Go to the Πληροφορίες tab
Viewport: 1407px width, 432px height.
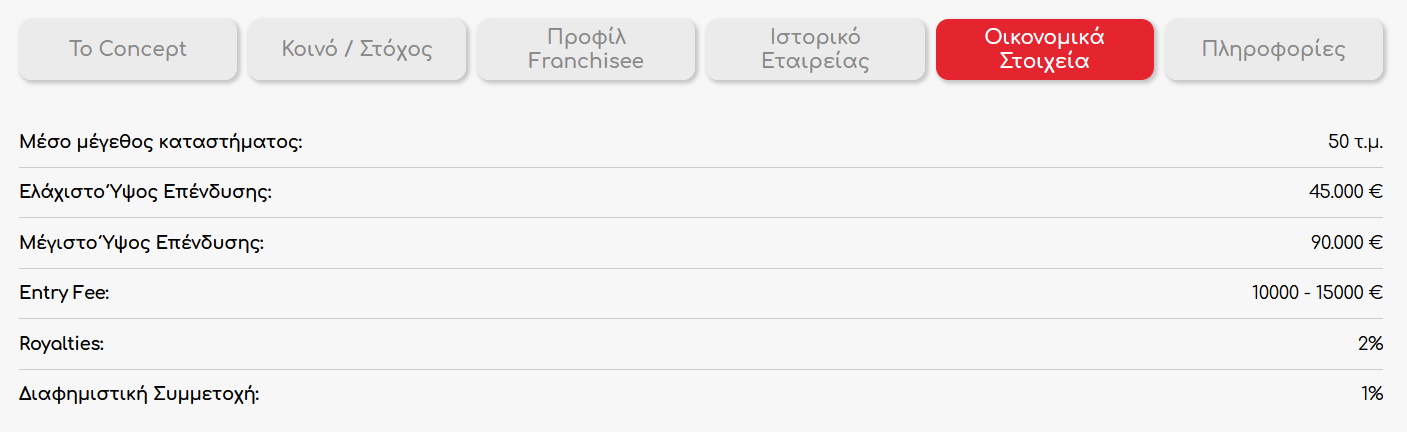point(1274,49)
